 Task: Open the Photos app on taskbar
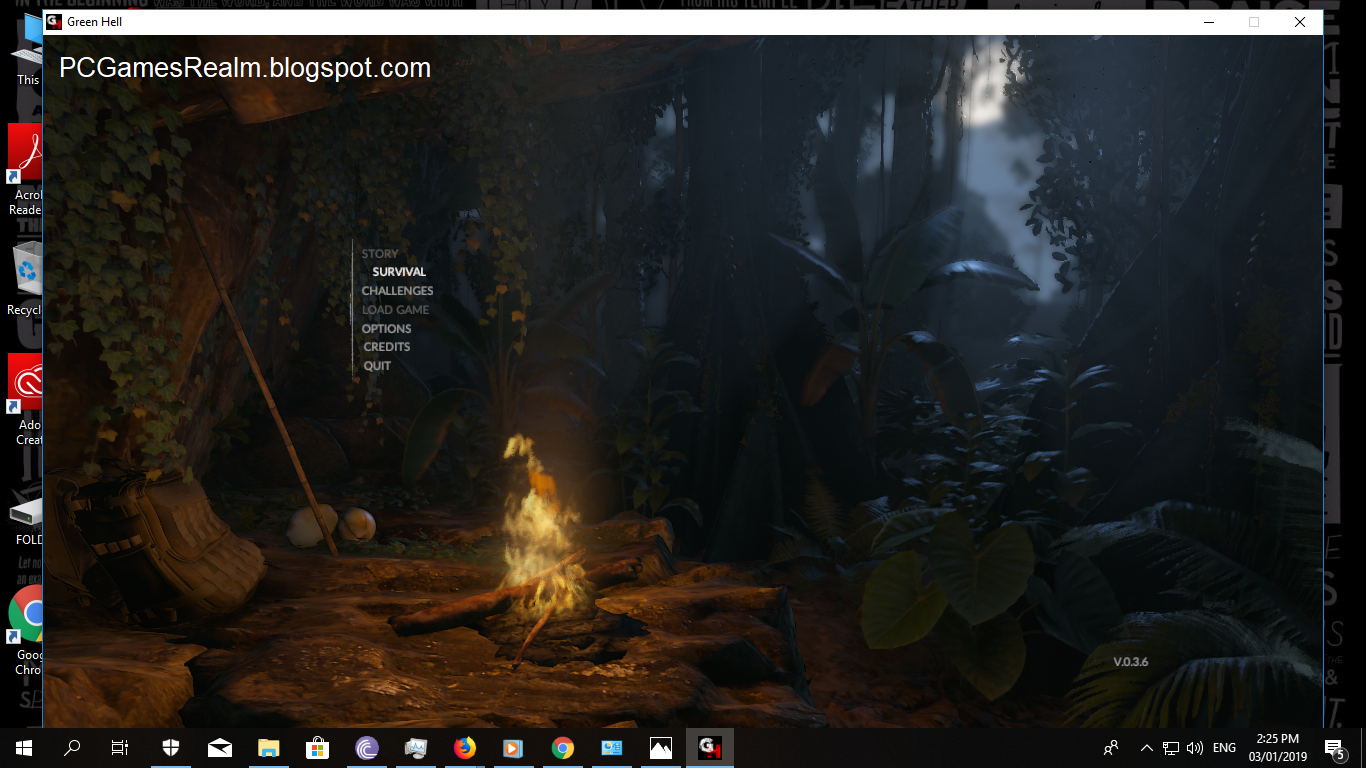pos(660,747)
